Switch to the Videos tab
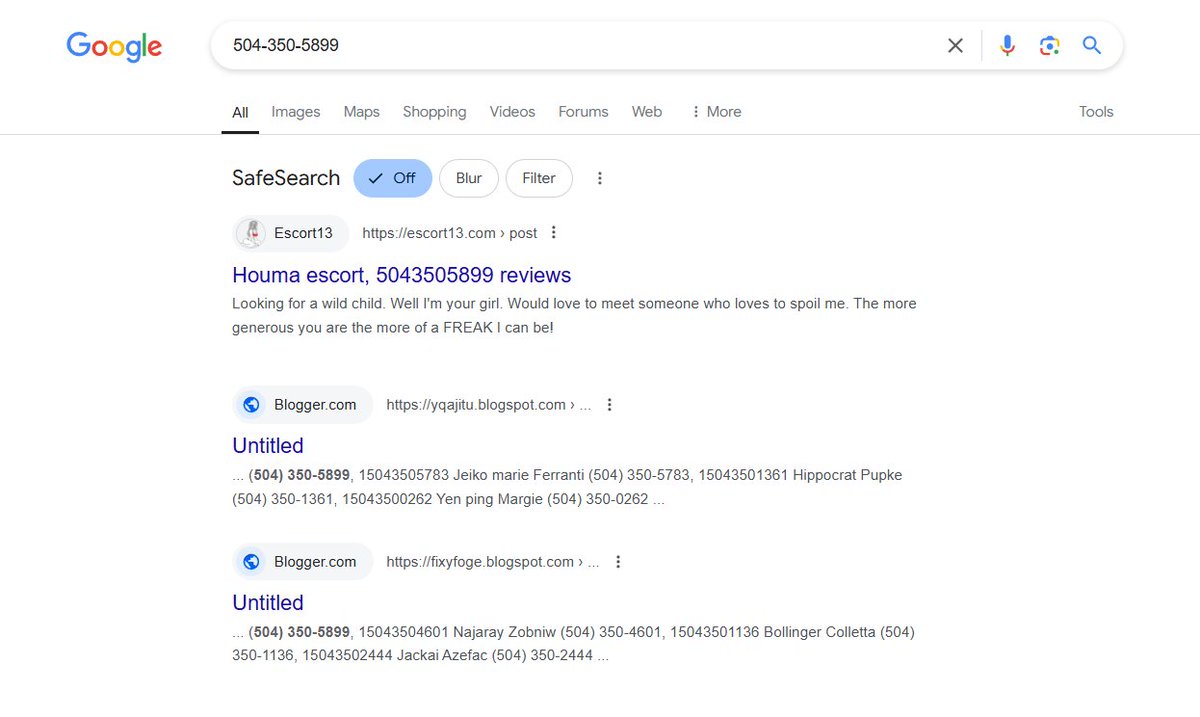Image resolution: width=1200 pixels, height=717 pixels. tap(512, 112)
